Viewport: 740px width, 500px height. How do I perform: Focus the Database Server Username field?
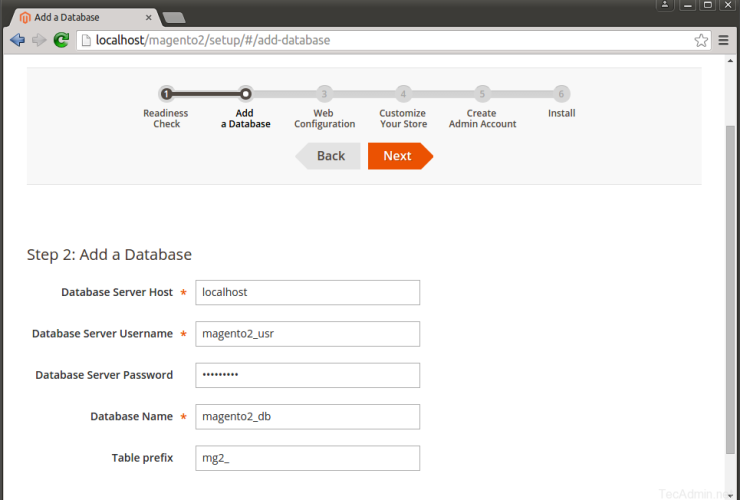click(307, 334)
